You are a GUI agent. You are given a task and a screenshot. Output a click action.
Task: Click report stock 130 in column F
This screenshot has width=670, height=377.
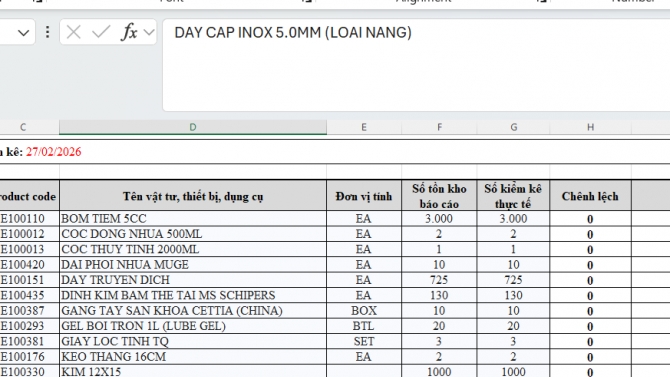pyautogui.click(x=439, y=295)
